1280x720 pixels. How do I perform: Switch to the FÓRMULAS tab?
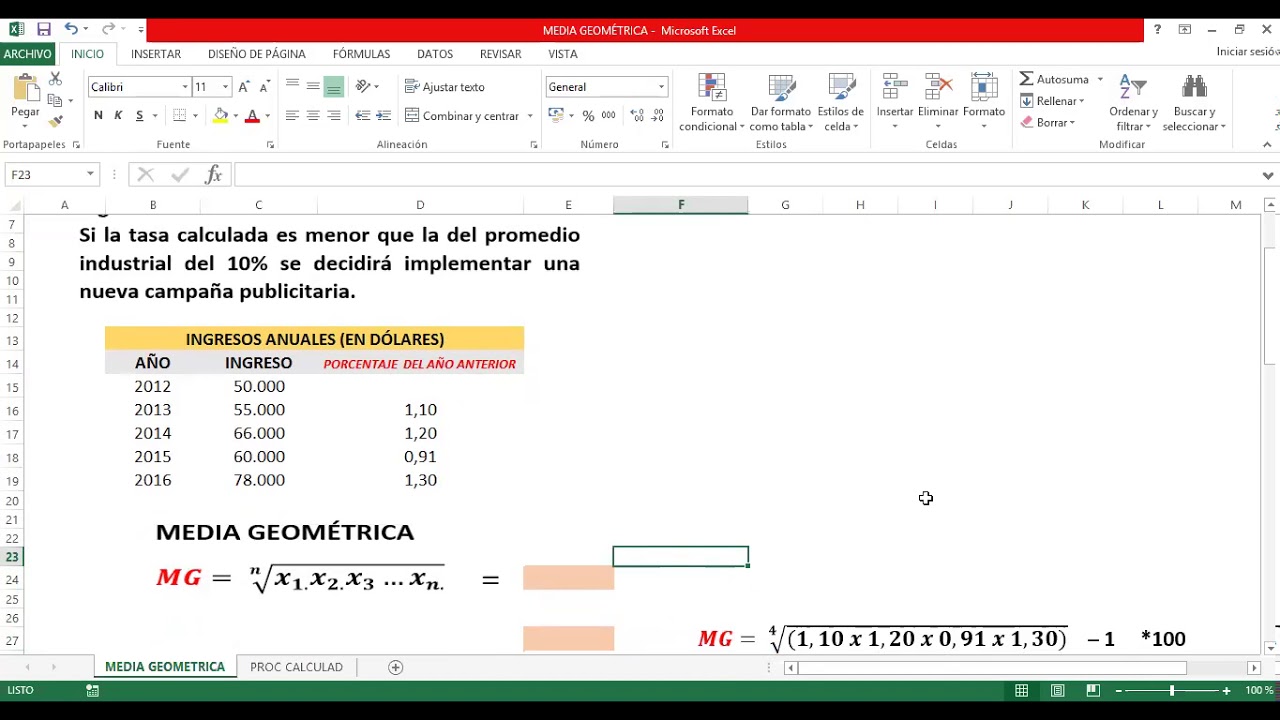[361, 54]
